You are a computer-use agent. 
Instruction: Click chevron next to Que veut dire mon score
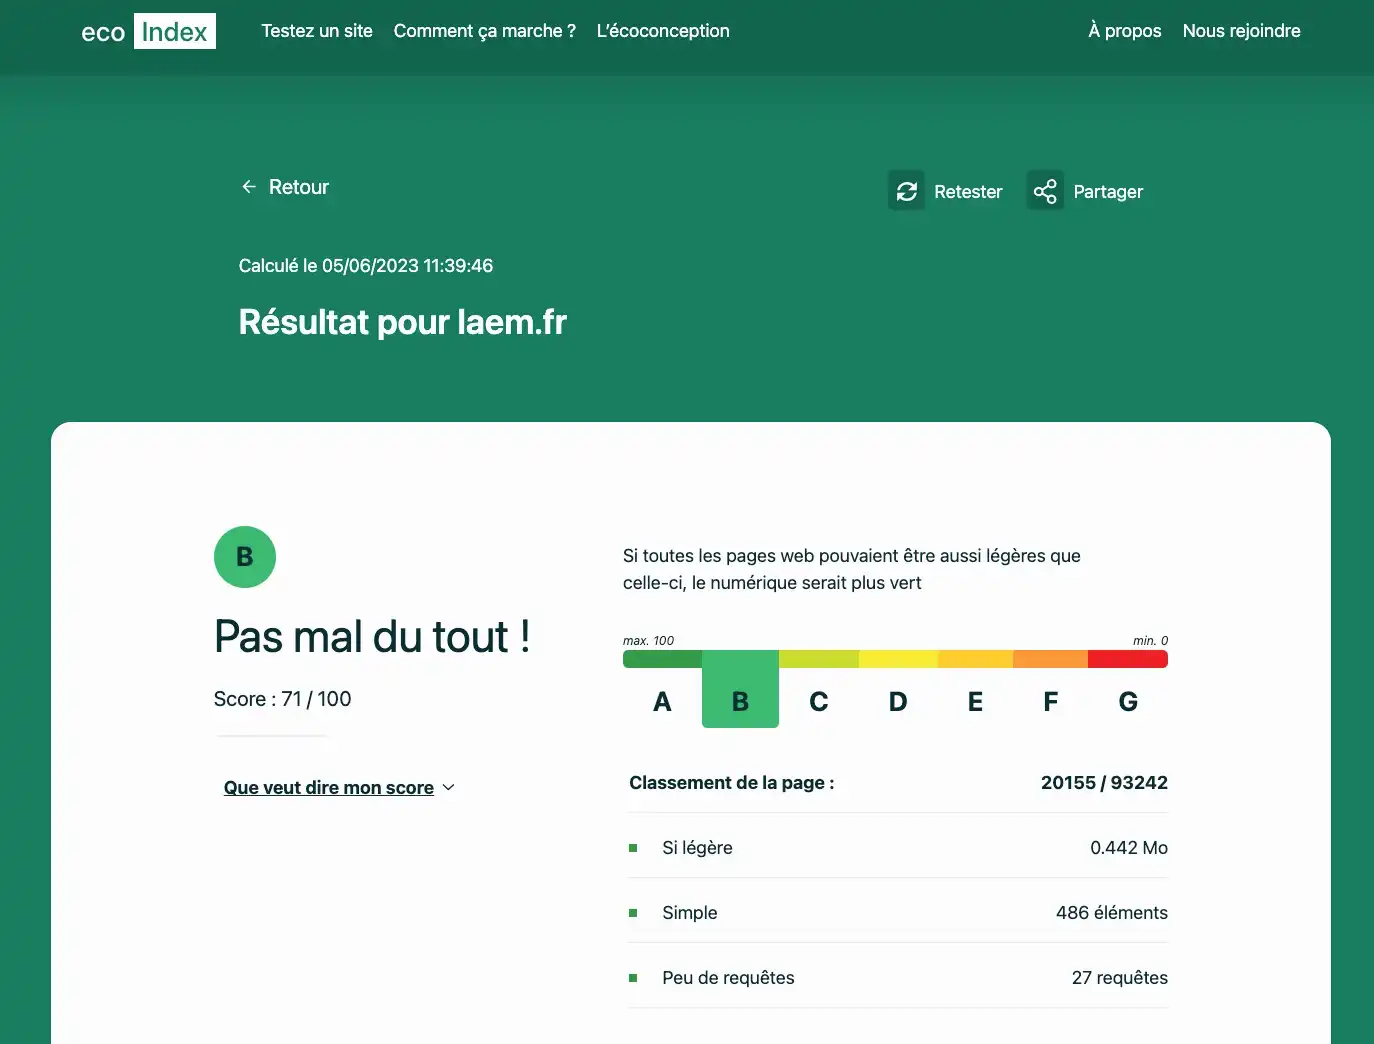(448, 788)
